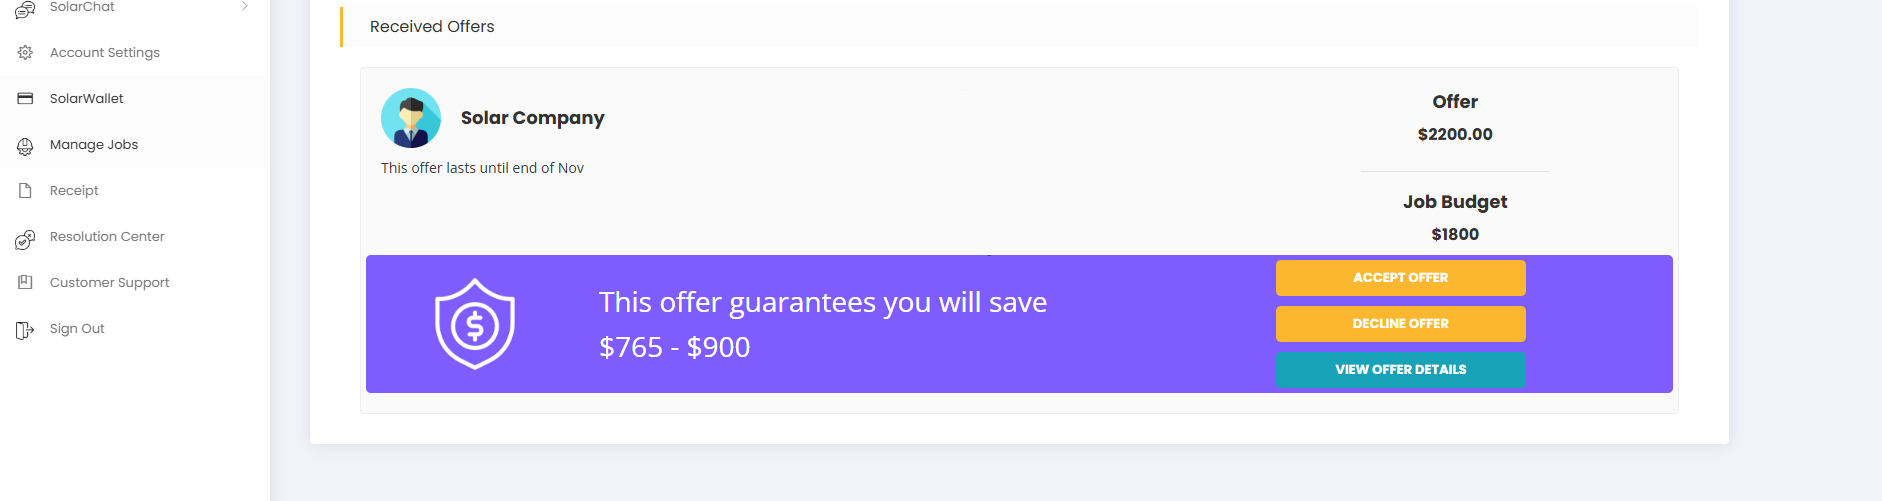The height and width of the screenshot is (501, 1882).
Task: Click the Sign Out door icon
Action: point(25,330)
